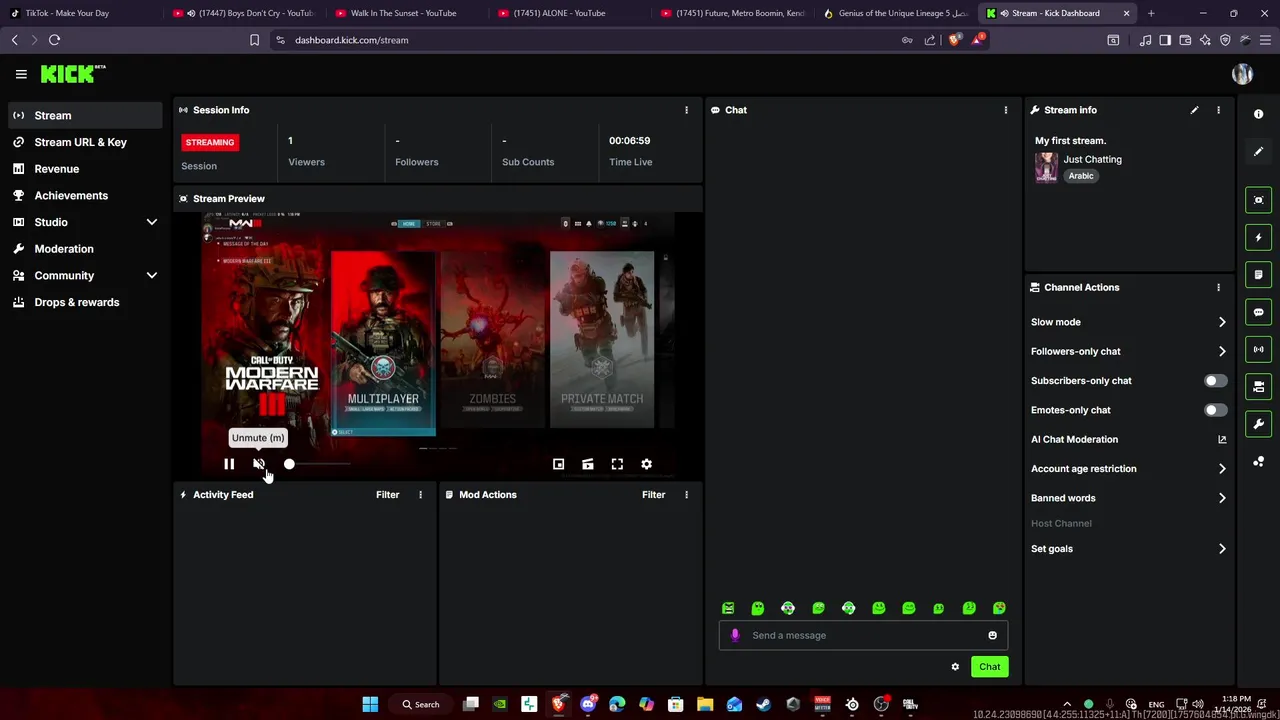The width and height of the screenshot is (1280, 720).
Task: Toggle Subscribers-only chat switch
Action: coord(1215,381)
